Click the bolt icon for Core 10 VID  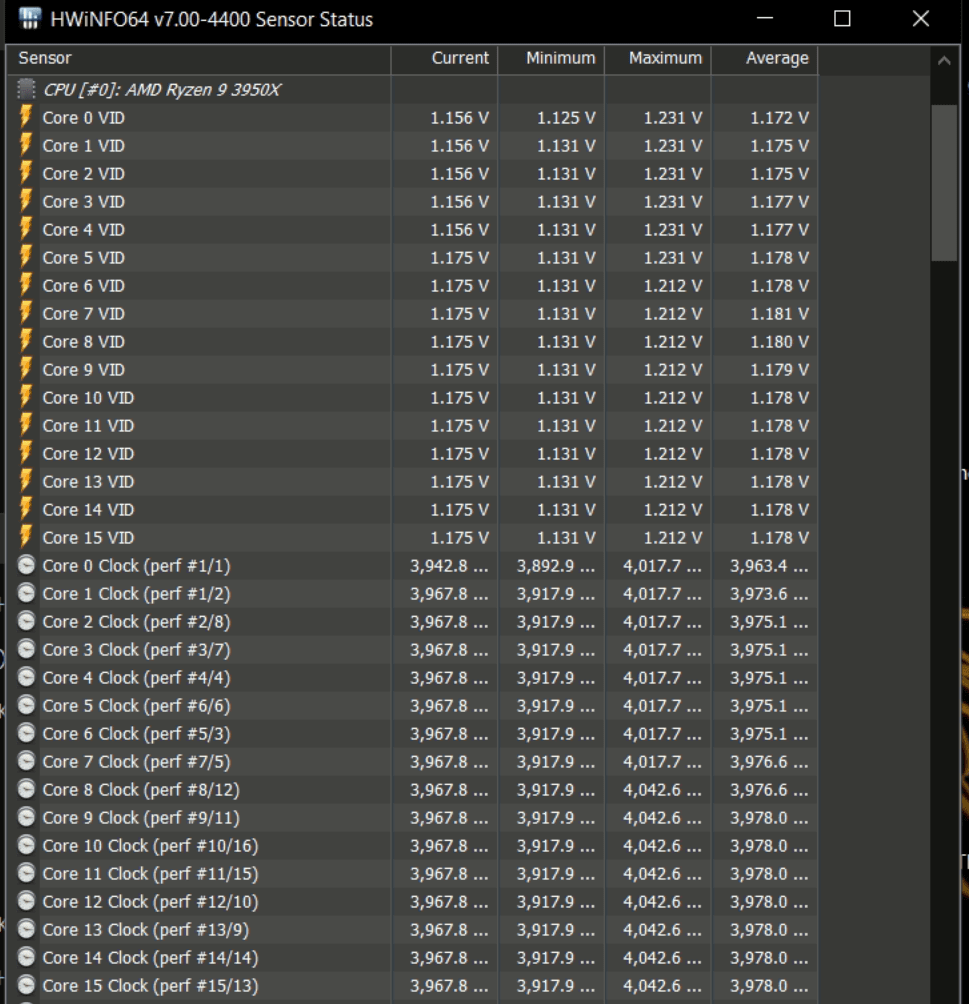26,398
